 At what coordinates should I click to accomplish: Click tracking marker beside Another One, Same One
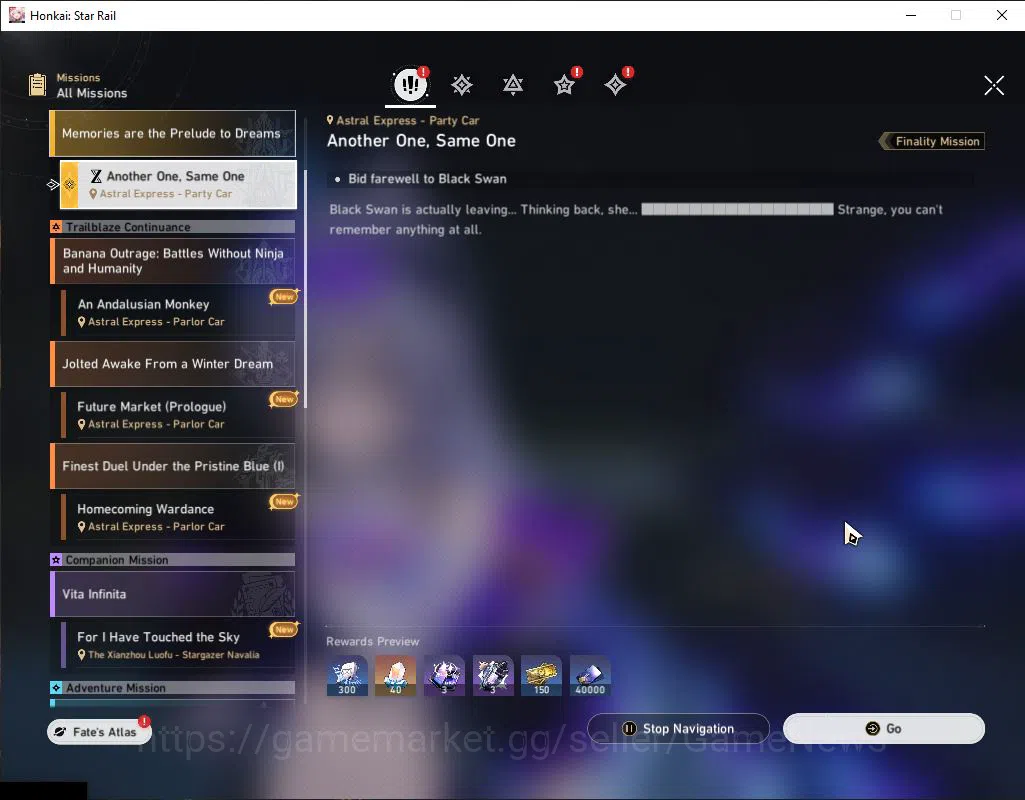(x=53, y=184)
